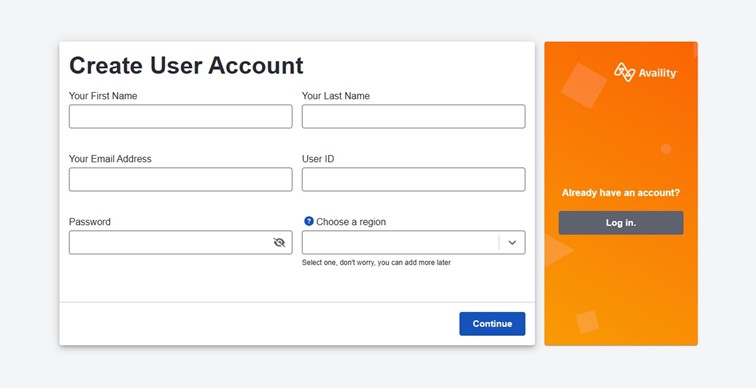The height and width of the screenshot is (388, 756).
Task: Select the Your Email Address text box
Action: [180, 179]
